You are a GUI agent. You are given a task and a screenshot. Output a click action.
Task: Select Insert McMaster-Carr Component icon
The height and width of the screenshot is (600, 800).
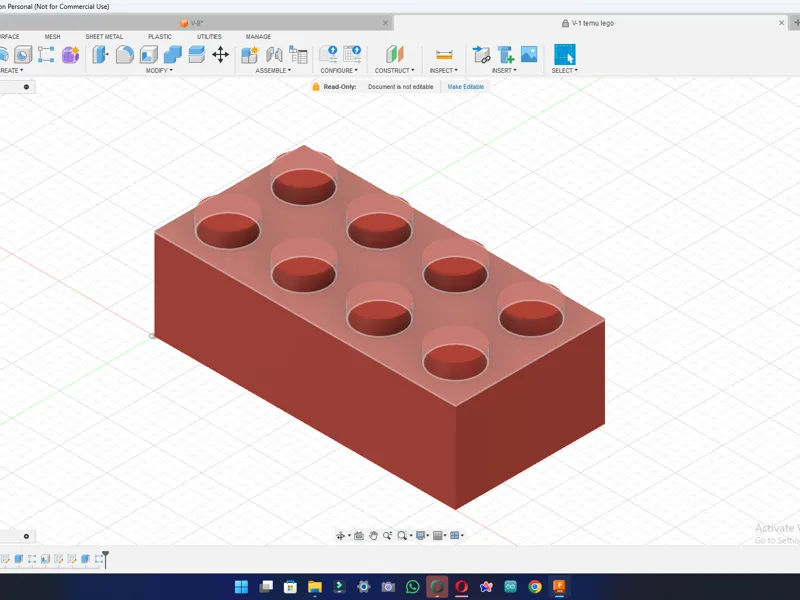505,55
